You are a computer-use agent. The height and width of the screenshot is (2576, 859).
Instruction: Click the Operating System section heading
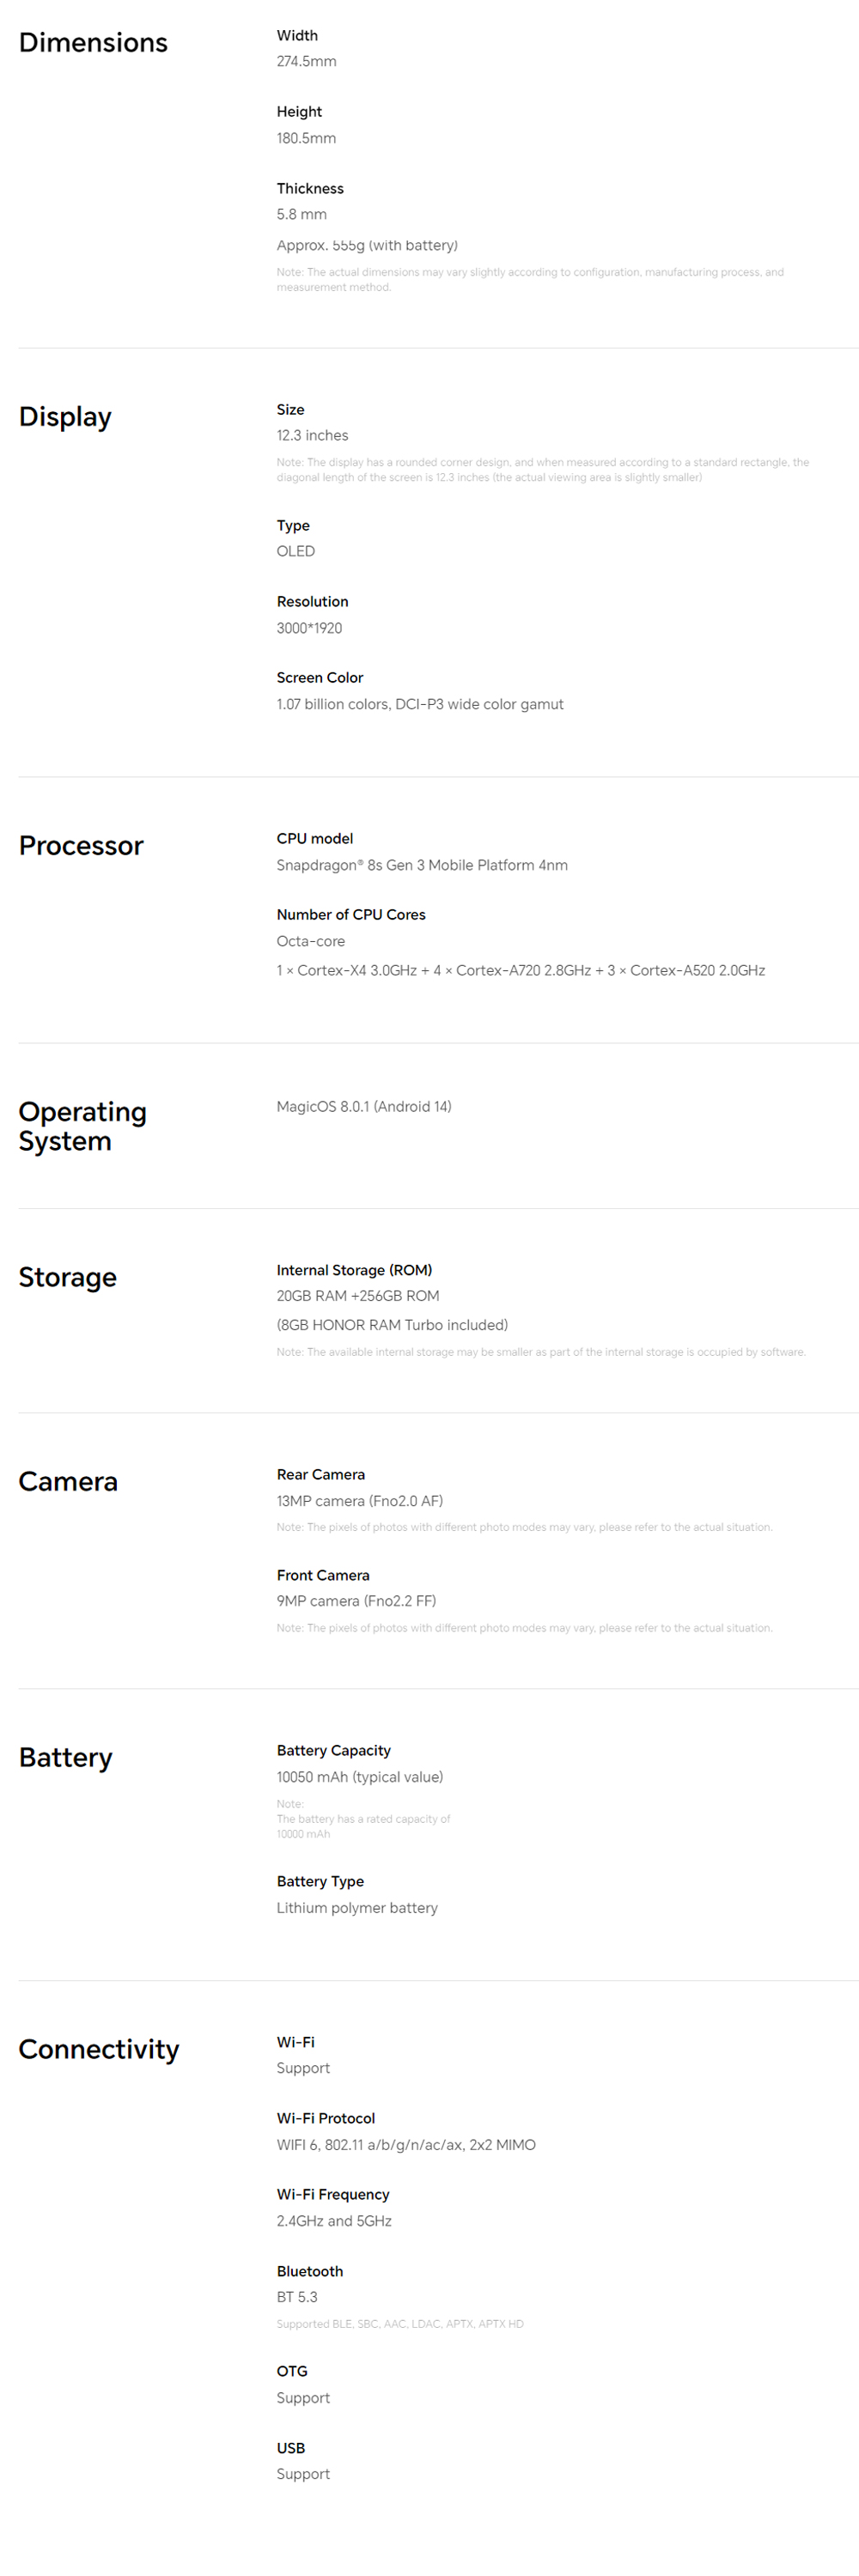(x=82, y=1126)
